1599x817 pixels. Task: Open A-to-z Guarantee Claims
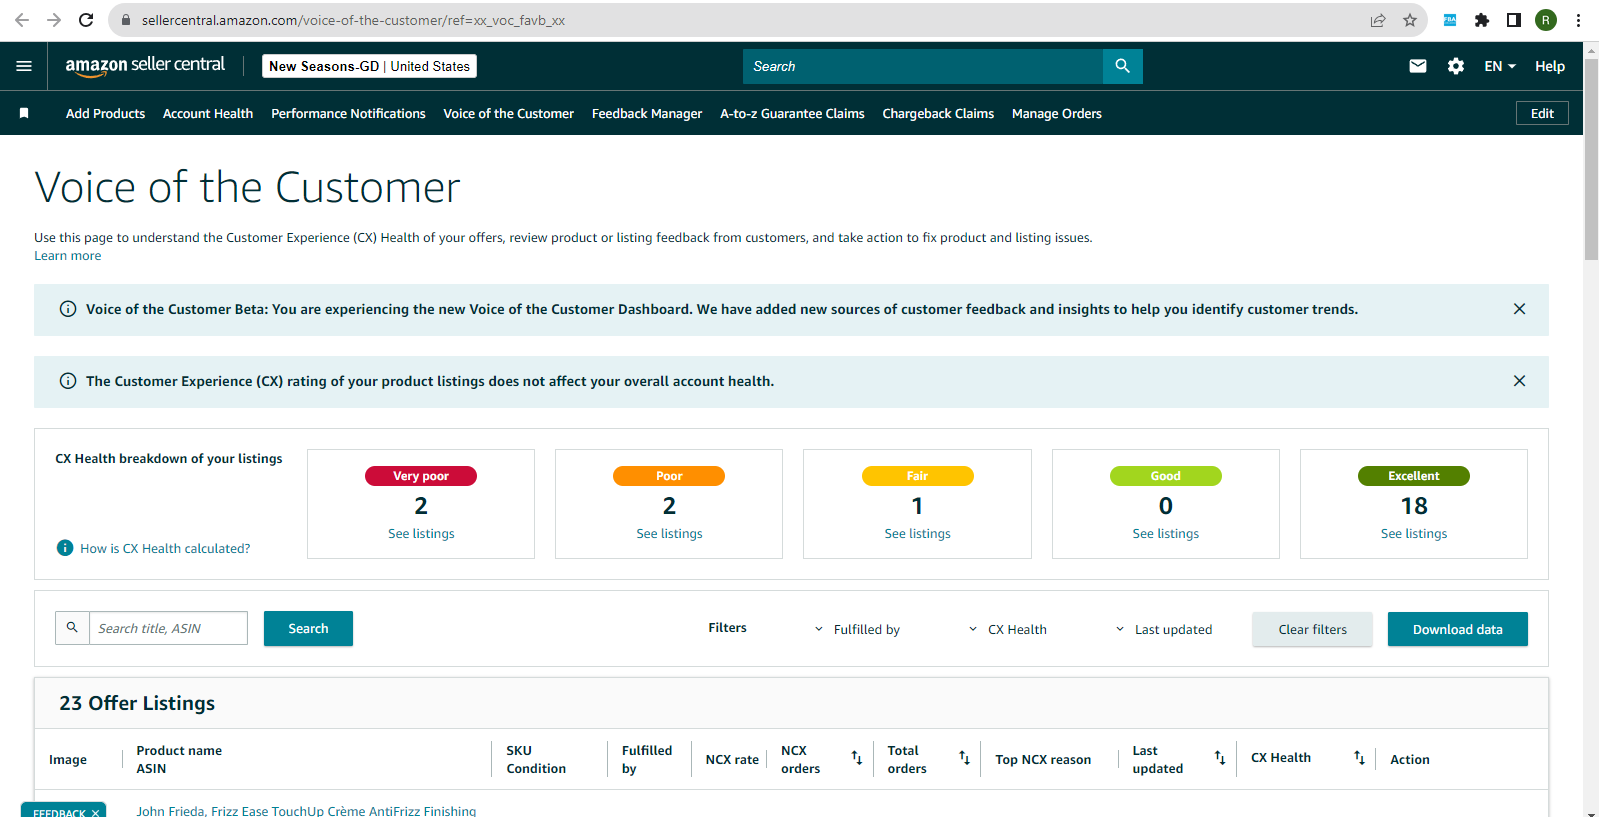[792, 113]
